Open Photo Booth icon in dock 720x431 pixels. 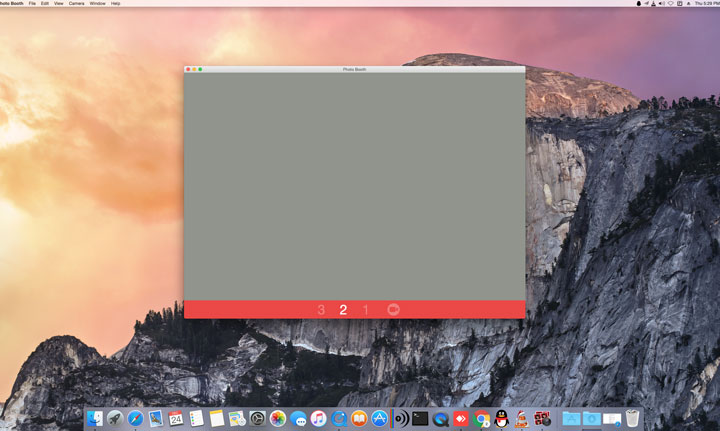542,419
